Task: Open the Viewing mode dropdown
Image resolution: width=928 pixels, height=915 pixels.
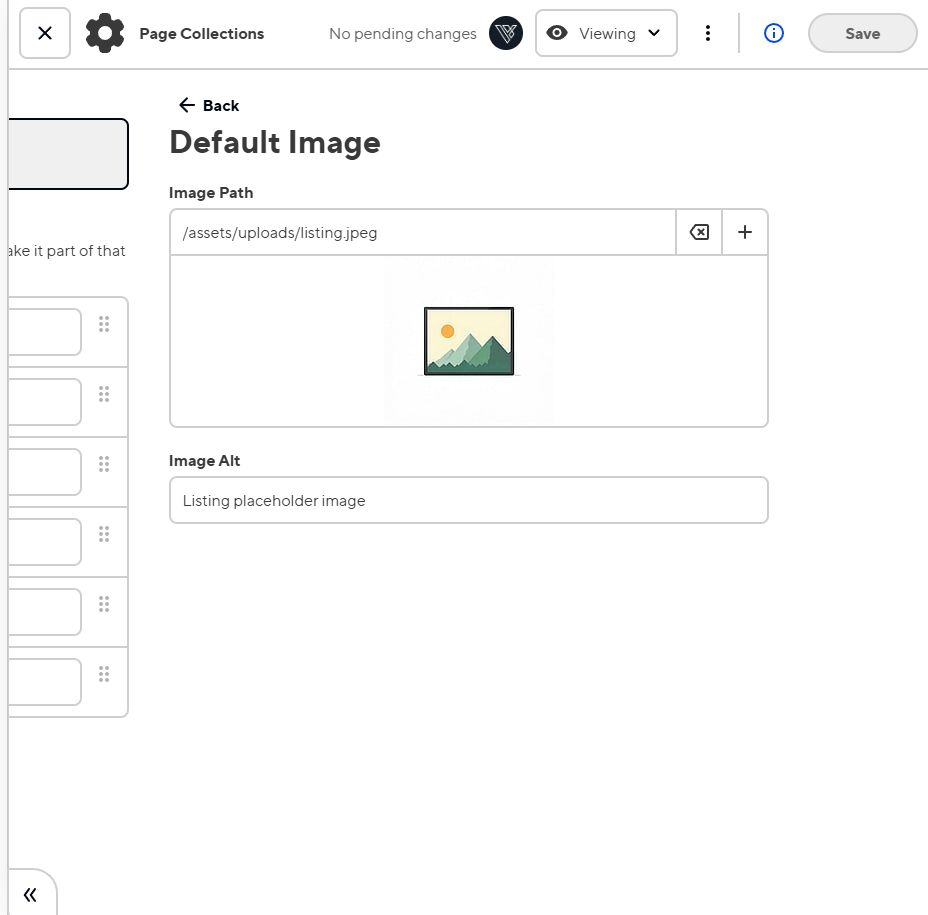Action: (x=606, y=33)
